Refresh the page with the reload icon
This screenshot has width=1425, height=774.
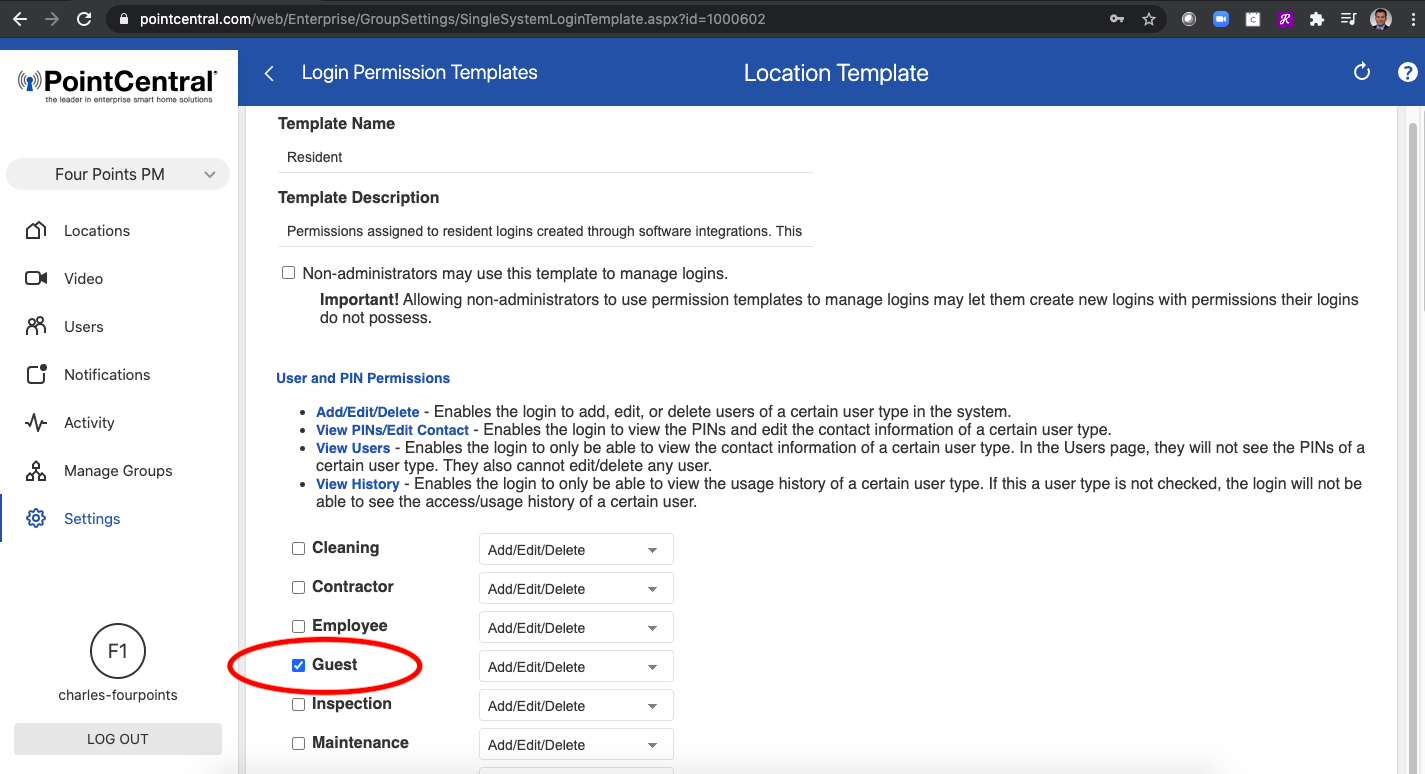[1361, 72]
